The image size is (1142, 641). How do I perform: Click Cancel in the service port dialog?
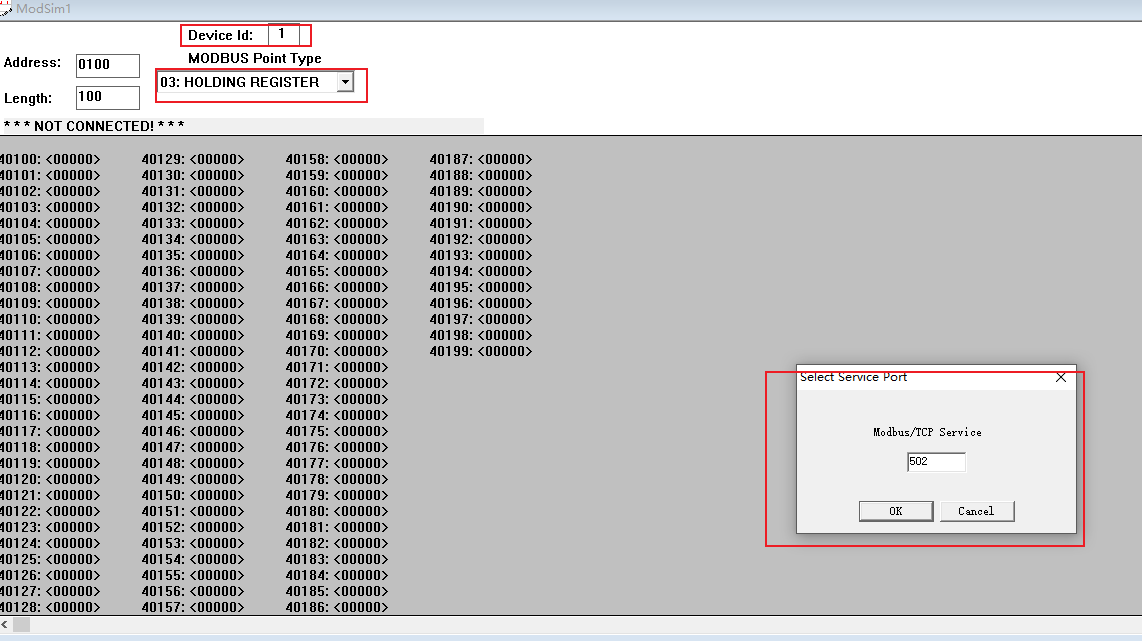[x=976, y=511]
